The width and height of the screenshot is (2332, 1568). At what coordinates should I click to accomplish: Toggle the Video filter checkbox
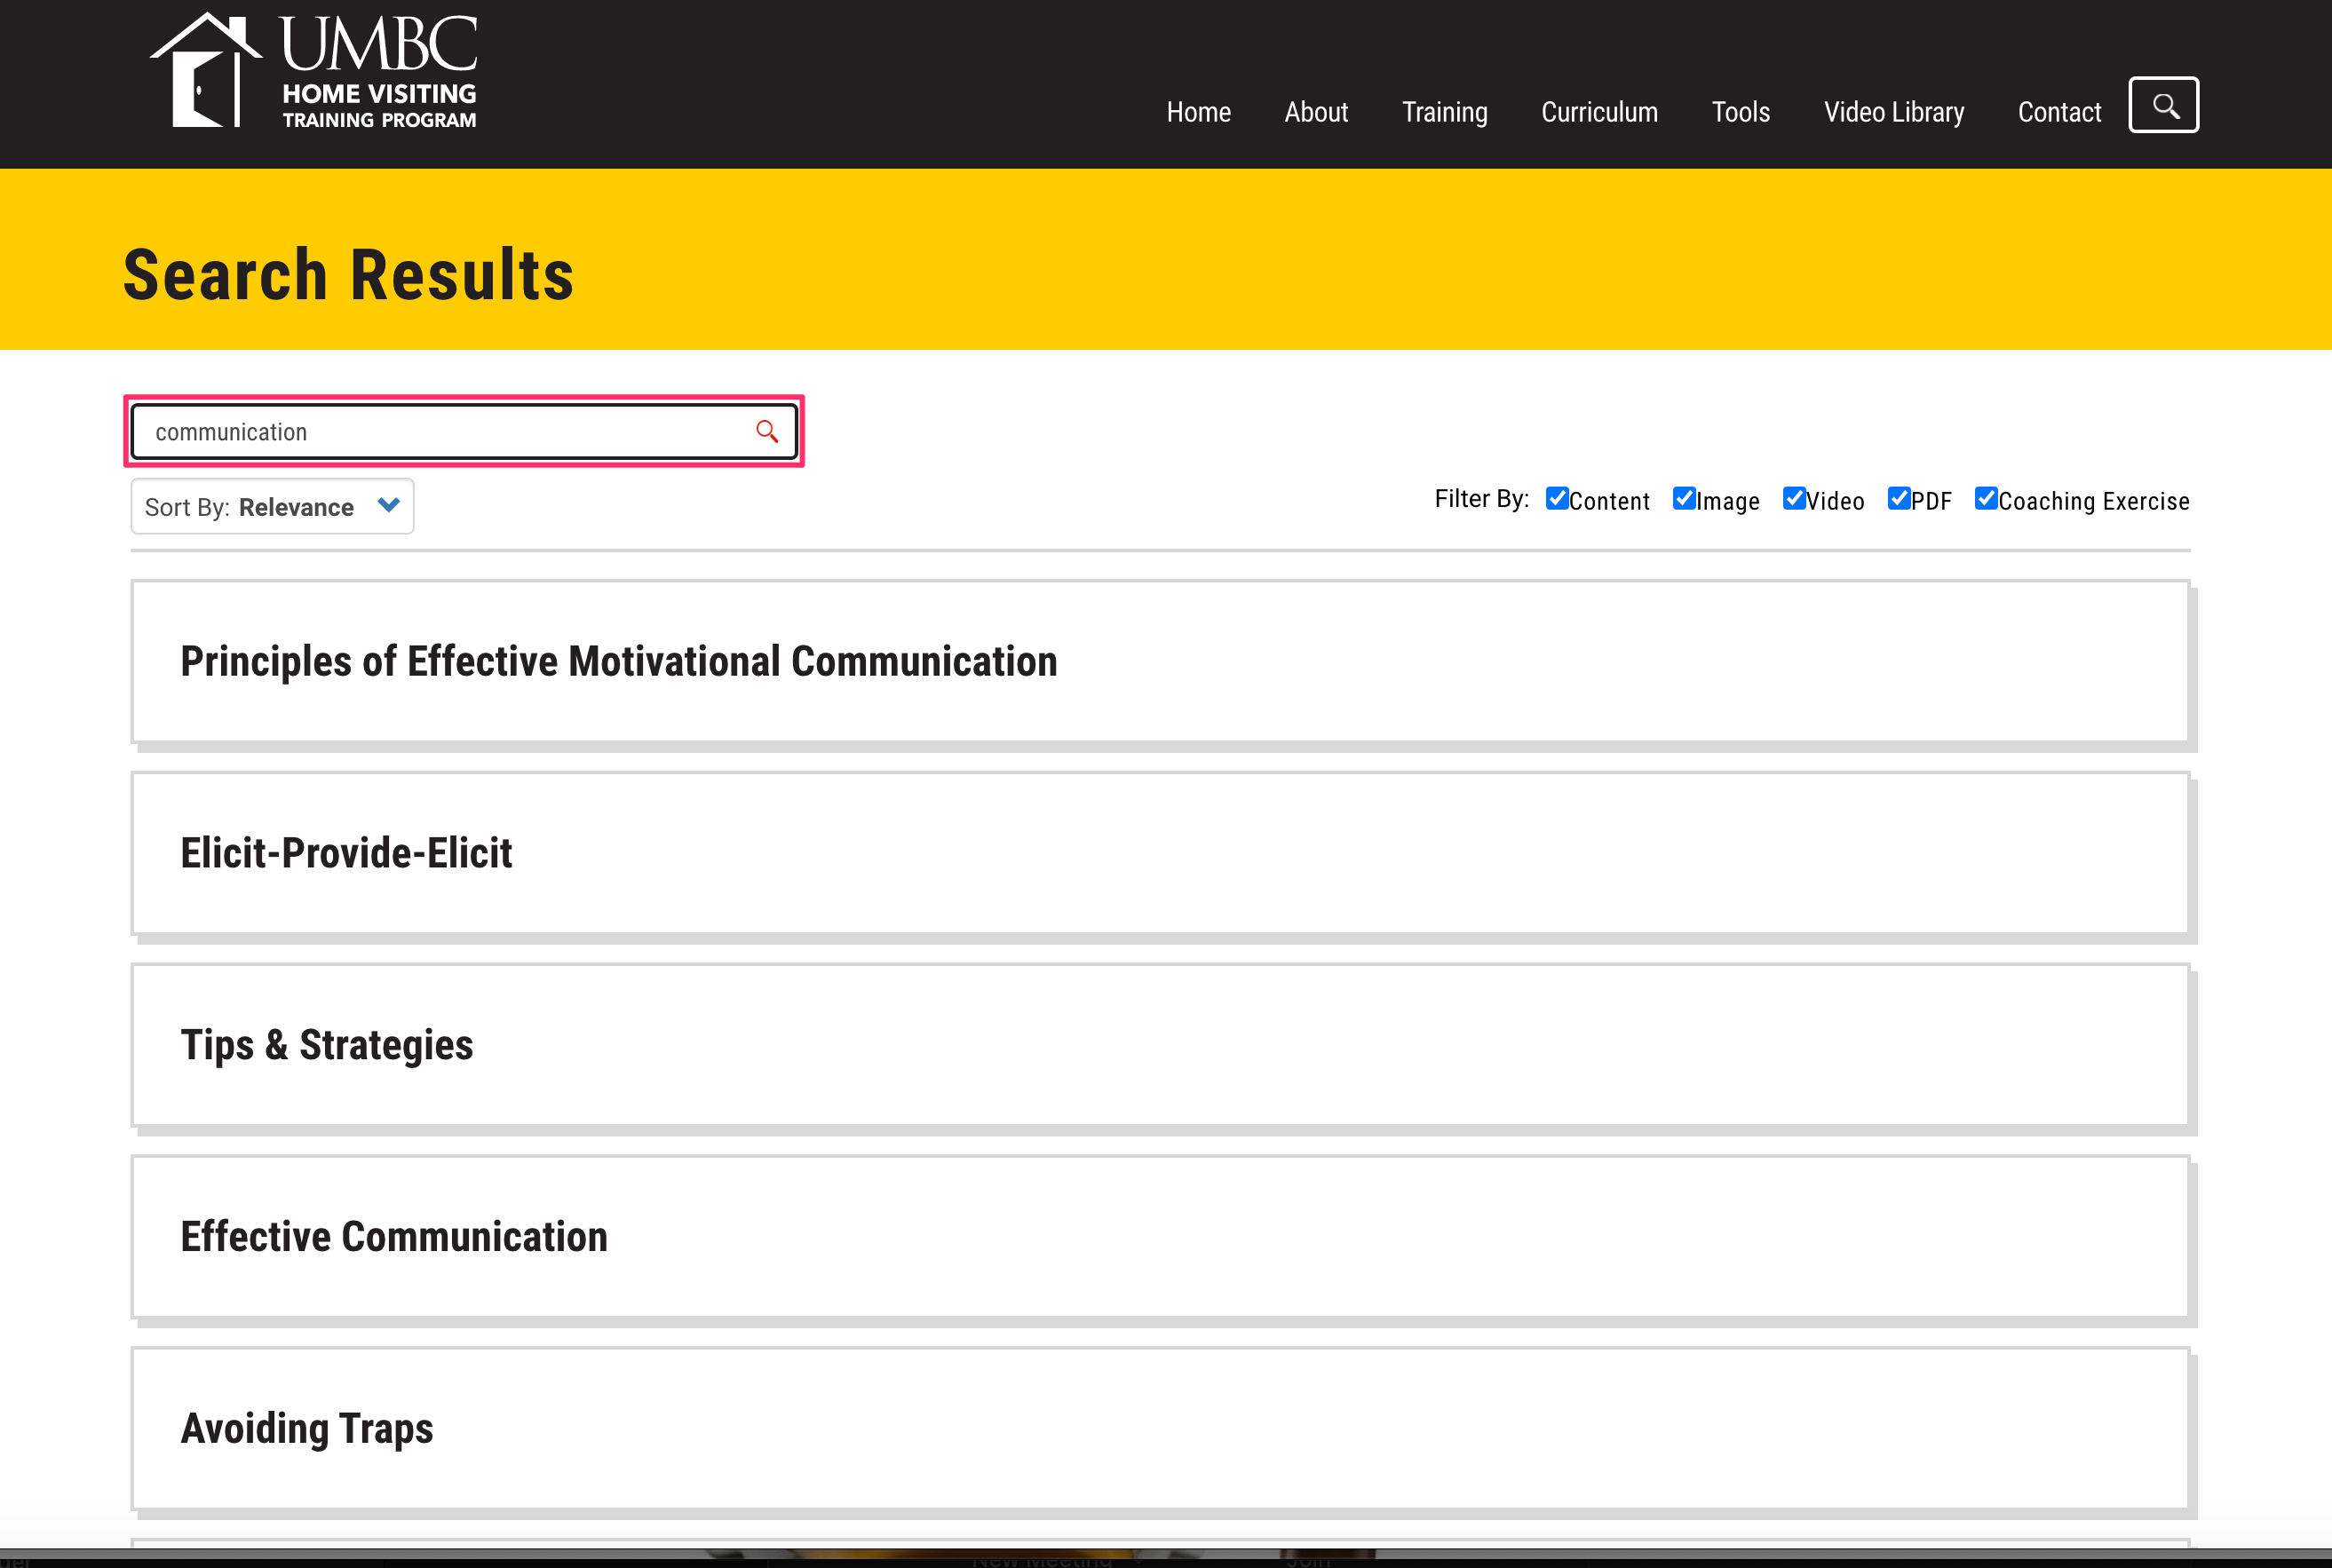coord(1794,499)
